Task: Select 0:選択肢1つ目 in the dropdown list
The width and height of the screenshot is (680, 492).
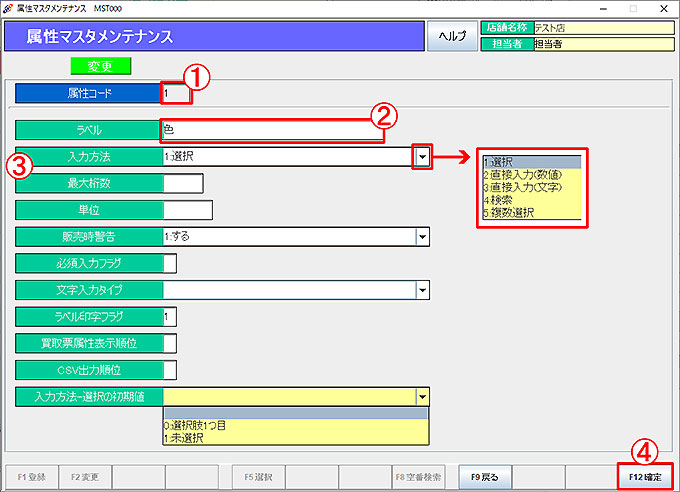Action: click(296, 425)
